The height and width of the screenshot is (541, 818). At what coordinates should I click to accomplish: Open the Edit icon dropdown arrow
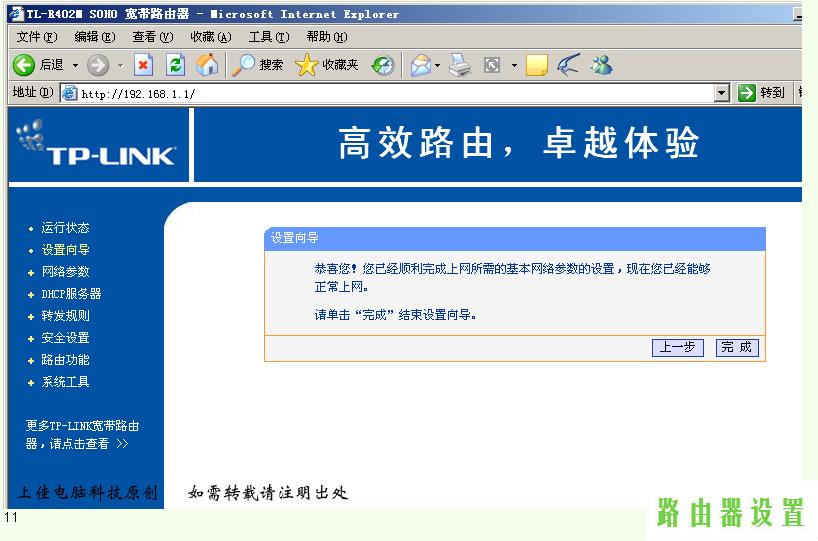point(514,66)
